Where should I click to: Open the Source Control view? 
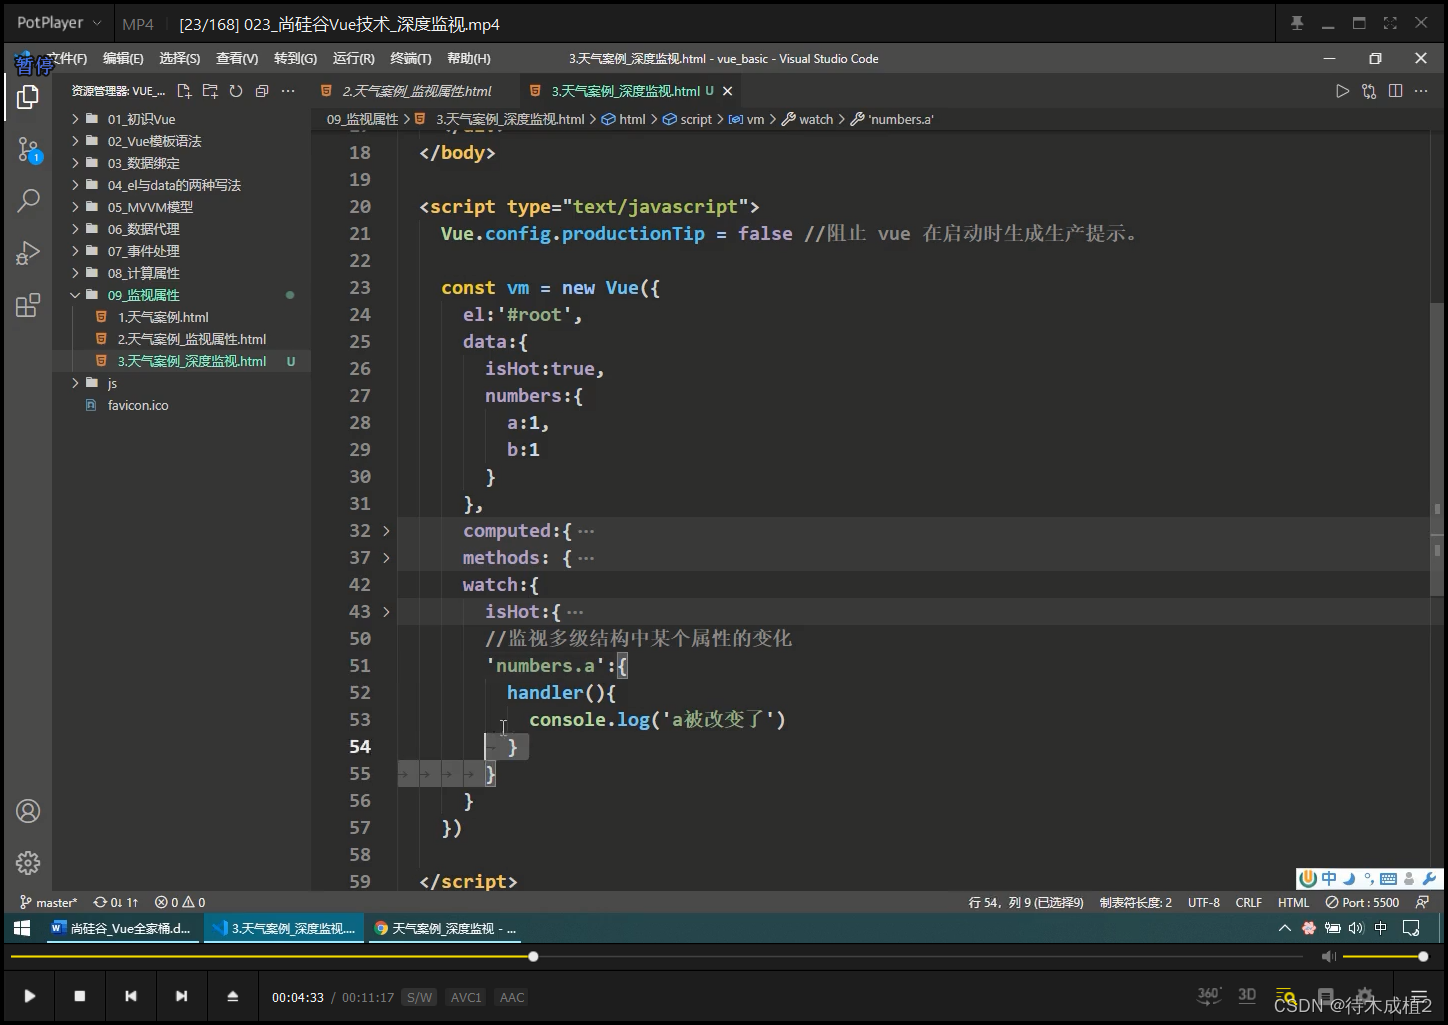pyautogui.click(x=28, y=150)
